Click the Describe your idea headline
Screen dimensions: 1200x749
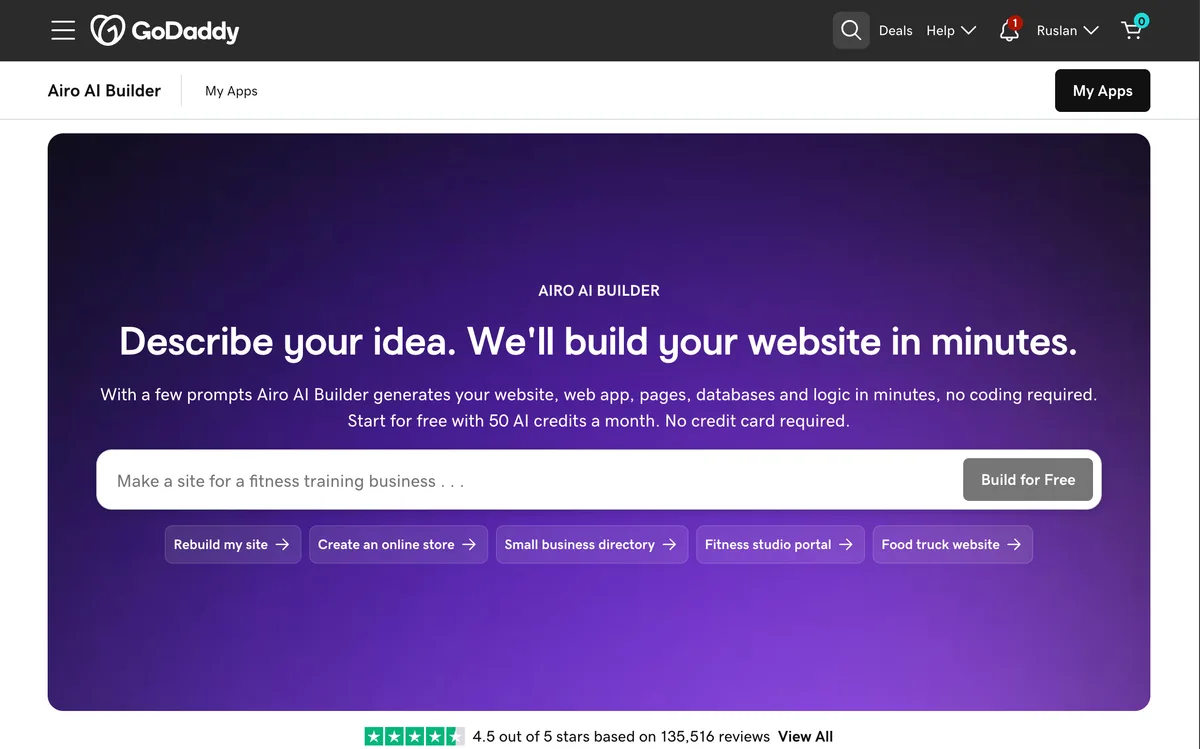pyautogui.click(x=599, y=342)
